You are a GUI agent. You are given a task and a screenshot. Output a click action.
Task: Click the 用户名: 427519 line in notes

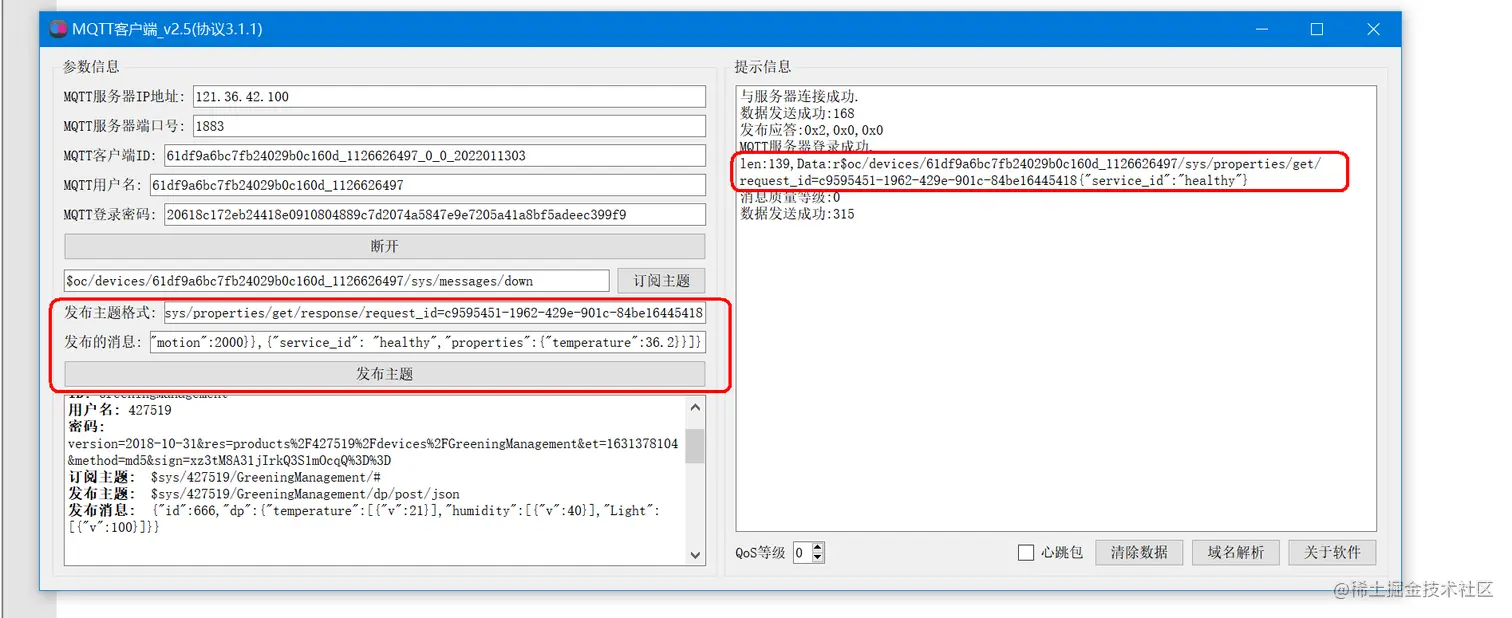click(x=120, y=410)
